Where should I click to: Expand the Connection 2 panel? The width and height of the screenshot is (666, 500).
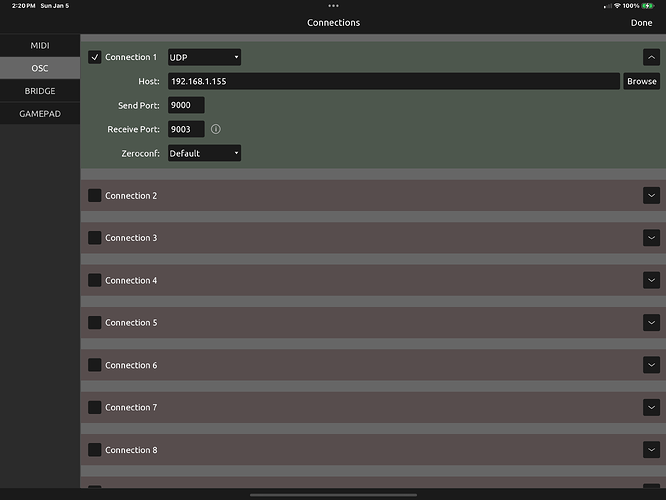pyautogui.click(x=651, y=196)
